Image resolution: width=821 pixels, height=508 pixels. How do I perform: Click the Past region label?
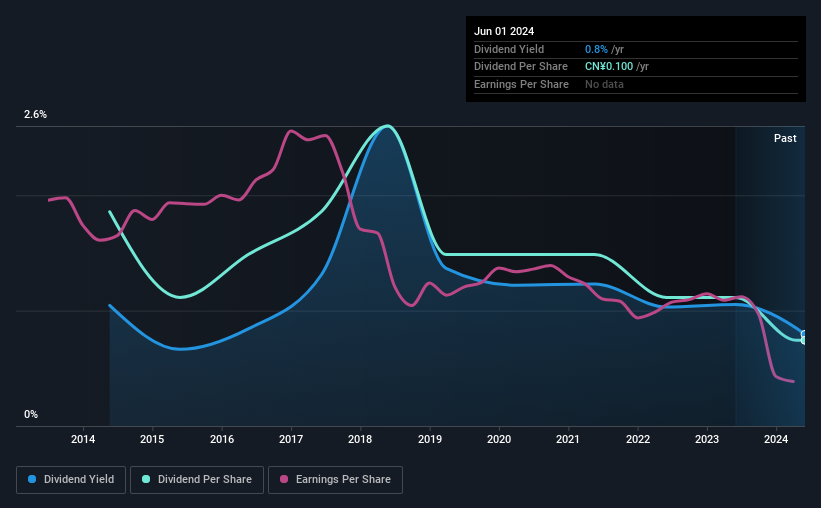coord(785,138)
